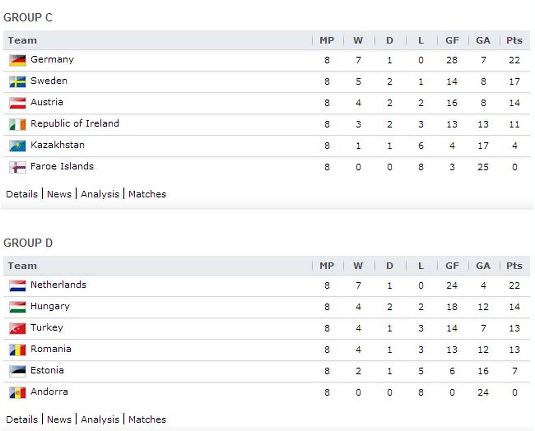
Task: Click the Pts column header in Group C
Action: 514,40
